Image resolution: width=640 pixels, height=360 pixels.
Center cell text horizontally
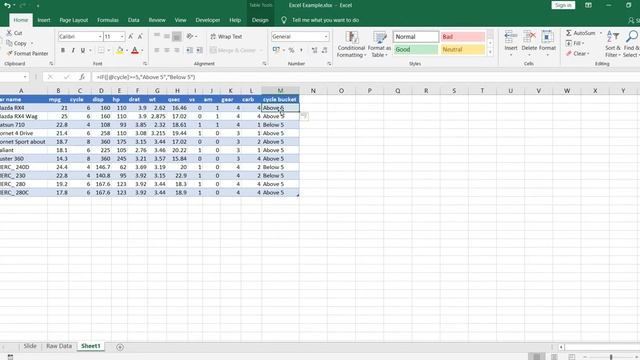(167, 50)
